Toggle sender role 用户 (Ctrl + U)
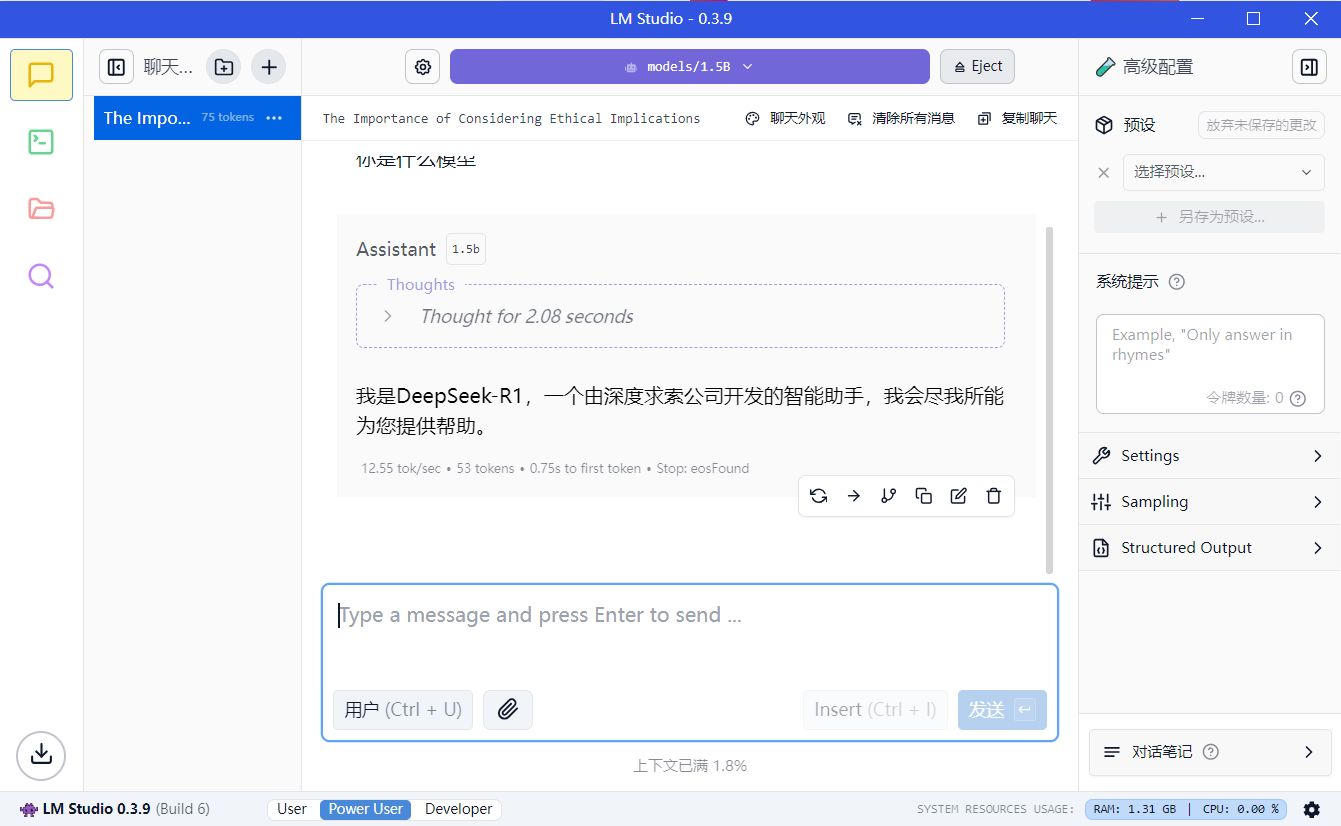Screen dimensions: 1341x826 (x=403, y=710)
